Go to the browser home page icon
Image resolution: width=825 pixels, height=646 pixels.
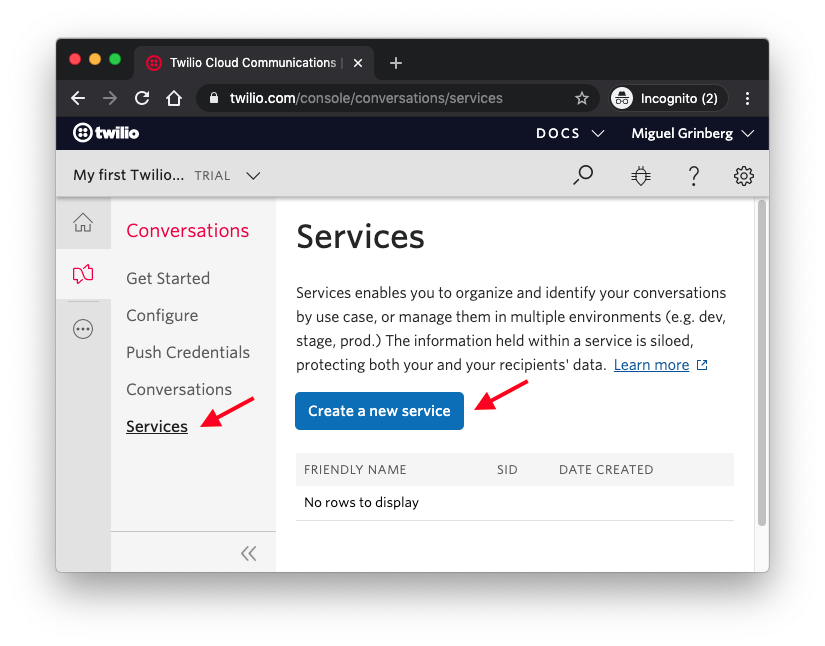174,98
